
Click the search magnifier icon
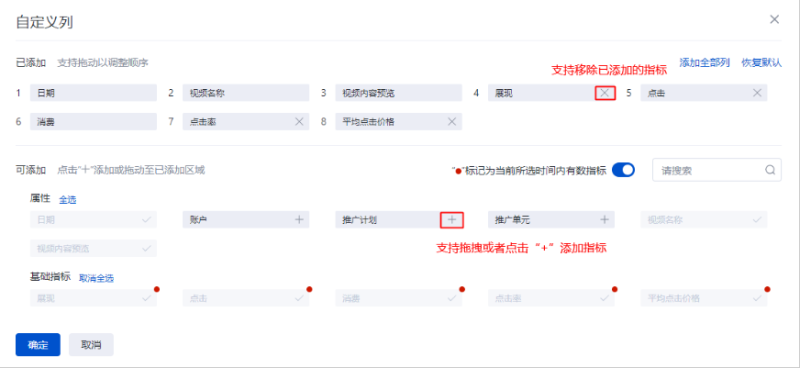point(770,170)
